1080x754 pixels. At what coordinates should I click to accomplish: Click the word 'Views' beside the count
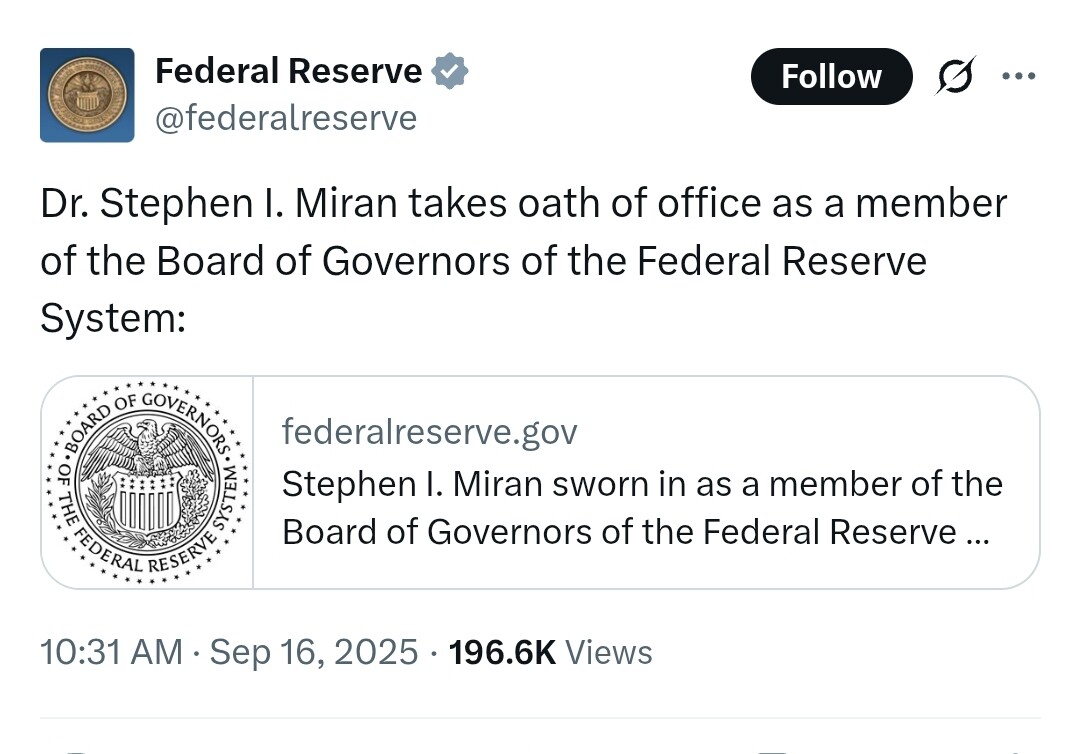[x=608, y=652]
